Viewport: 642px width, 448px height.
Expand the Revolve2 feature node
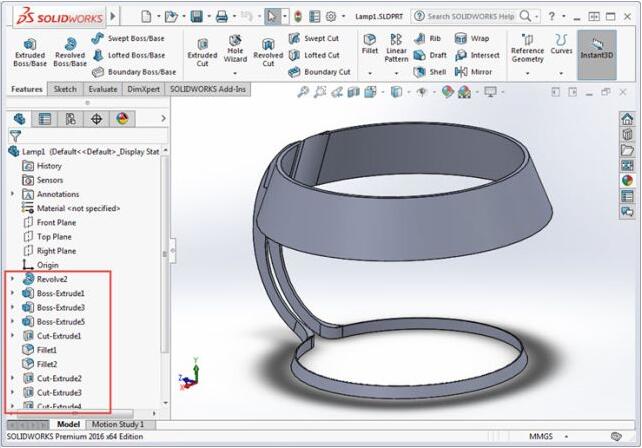12,279
